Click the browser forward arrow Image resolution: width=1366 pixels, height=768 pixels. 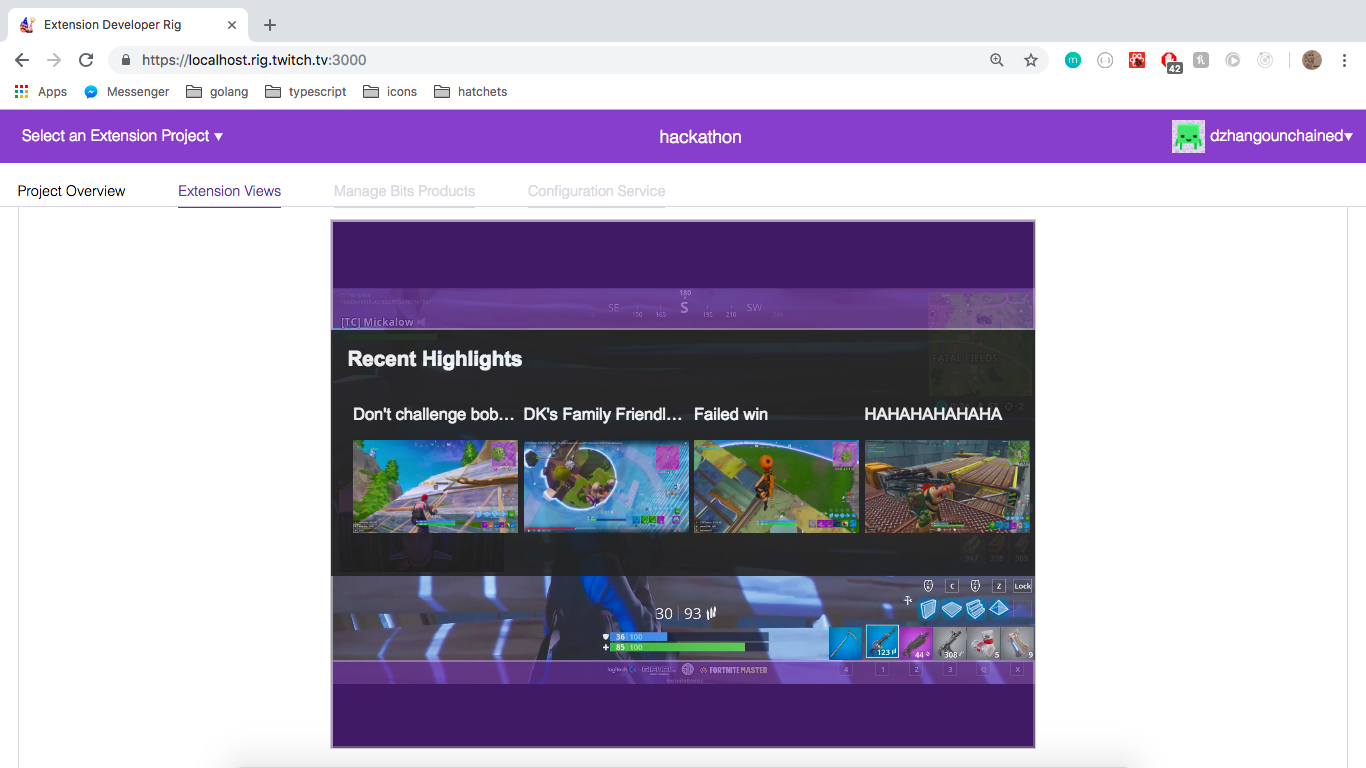(x=54, y=60)
